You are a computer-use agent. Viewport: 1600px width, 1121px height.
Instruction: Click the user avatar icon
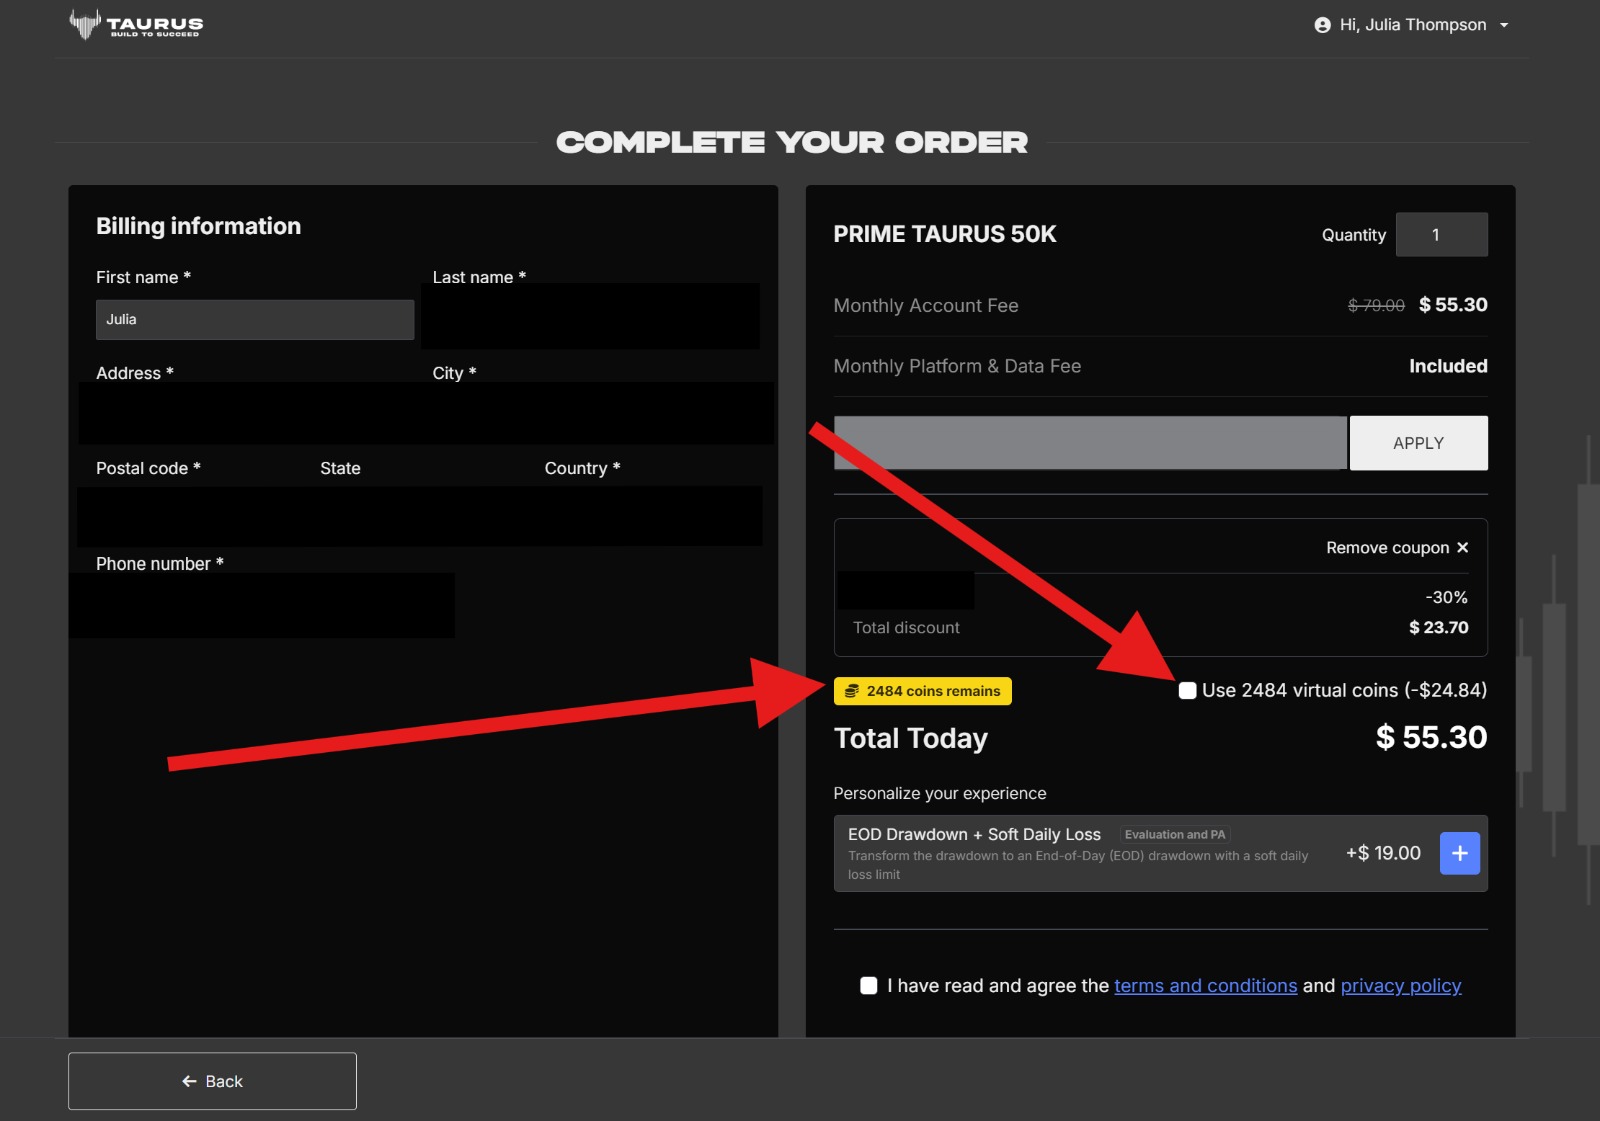pyautogui.click(x=1322, y=25)
